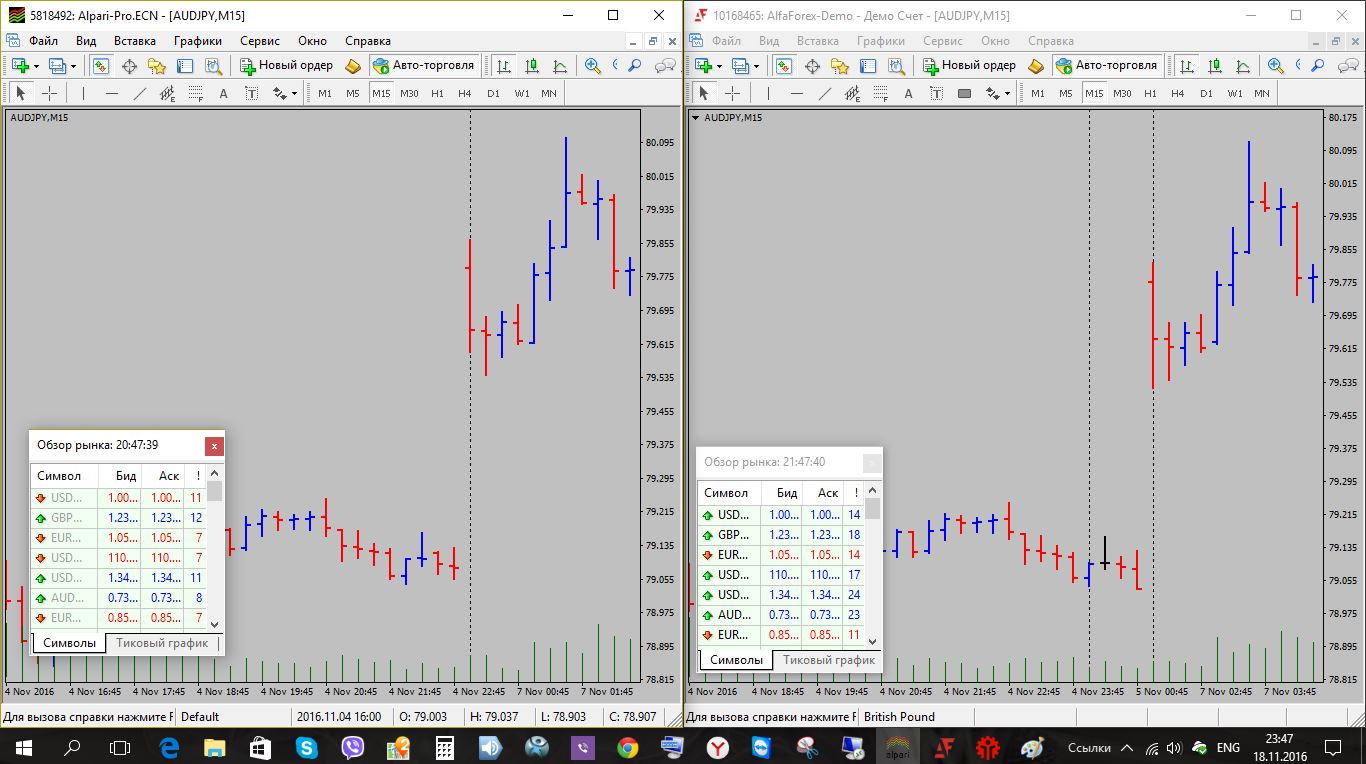Open new chart icon in Alpari window
This screenshot has height=764, width=1366.
[18, 65]
